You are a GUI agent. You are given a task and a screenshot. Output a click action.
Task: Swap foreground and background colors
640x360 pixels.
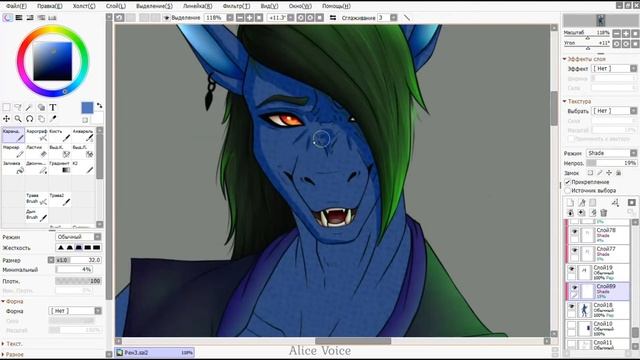[99, 106]
